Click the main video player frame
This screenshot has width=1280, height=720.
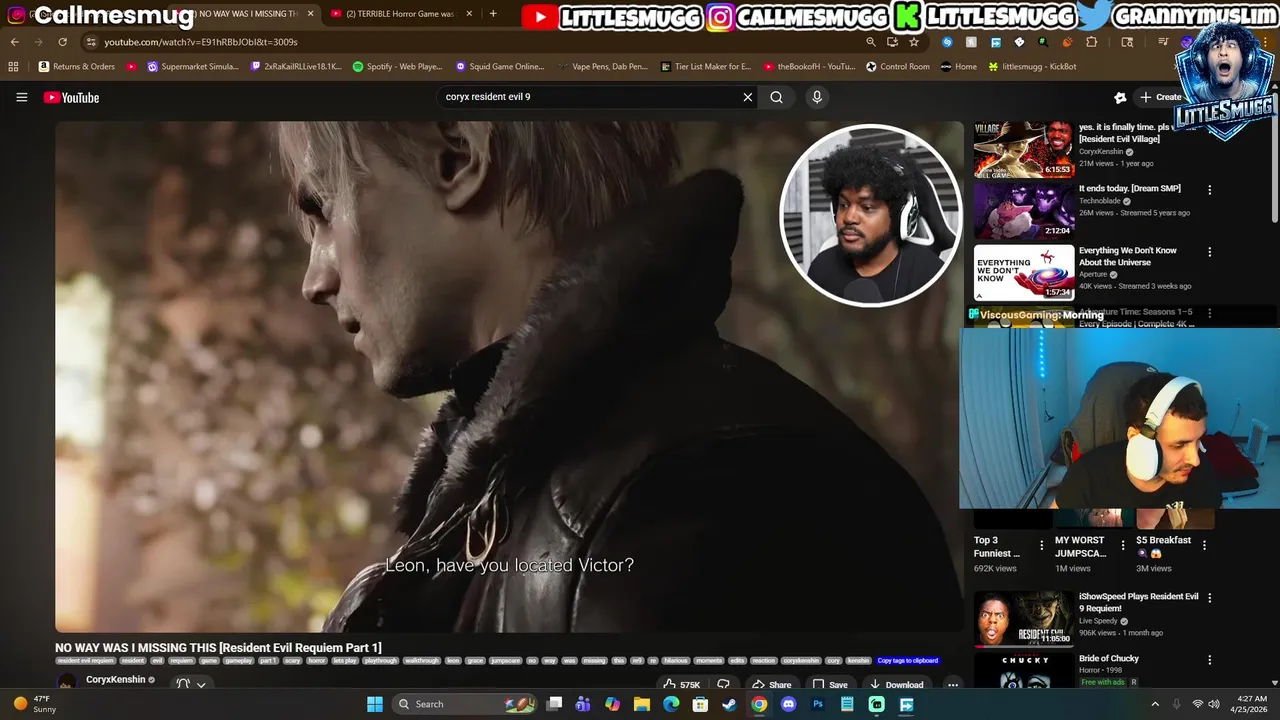click(509, 377)
